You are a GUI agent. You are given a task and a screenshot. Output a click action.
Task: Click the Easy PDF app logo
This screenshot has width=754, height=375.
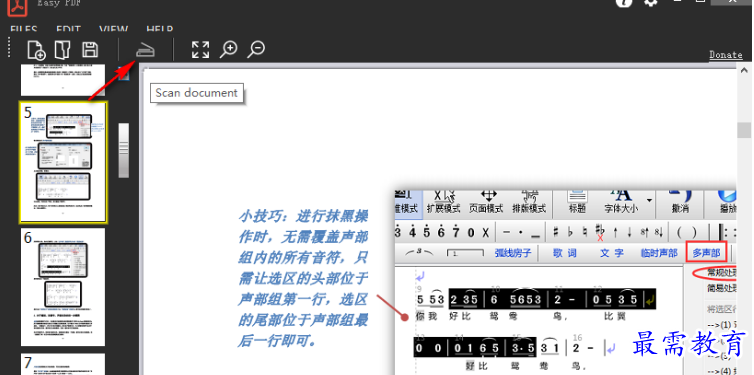(17, 7)
